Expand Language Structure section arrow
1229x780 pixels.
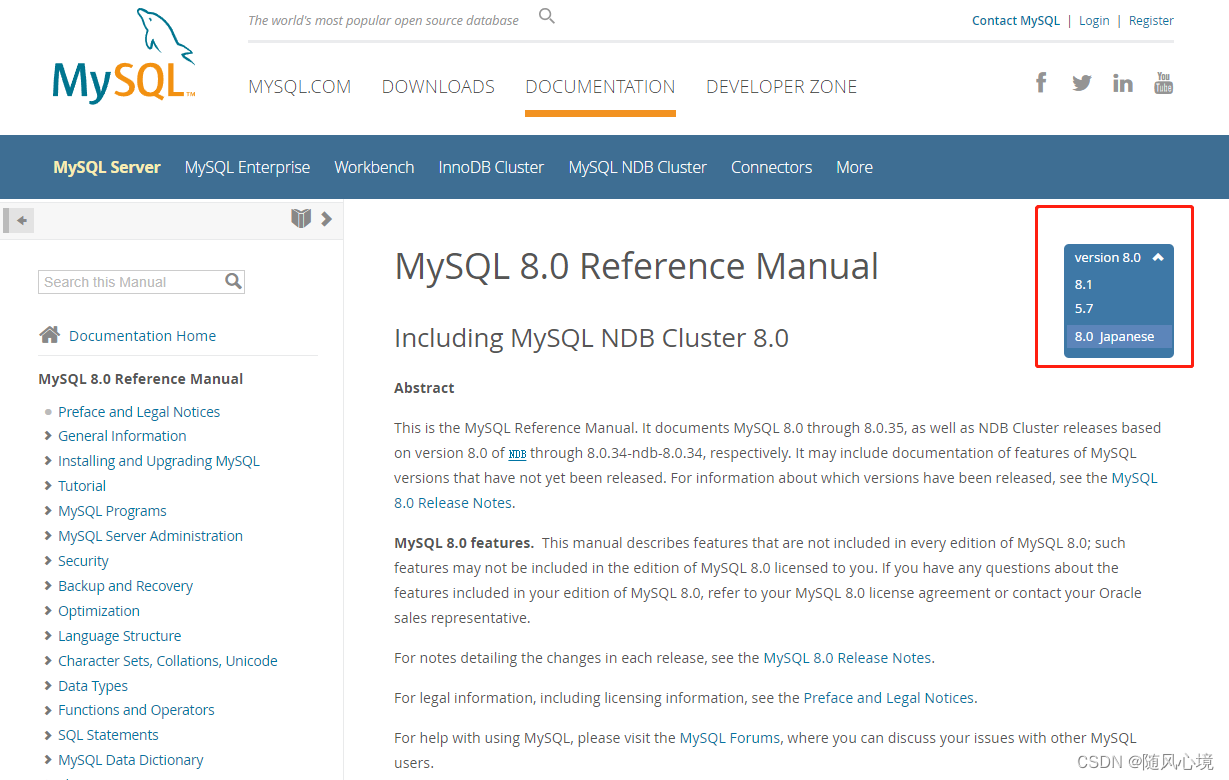[48, 635]
